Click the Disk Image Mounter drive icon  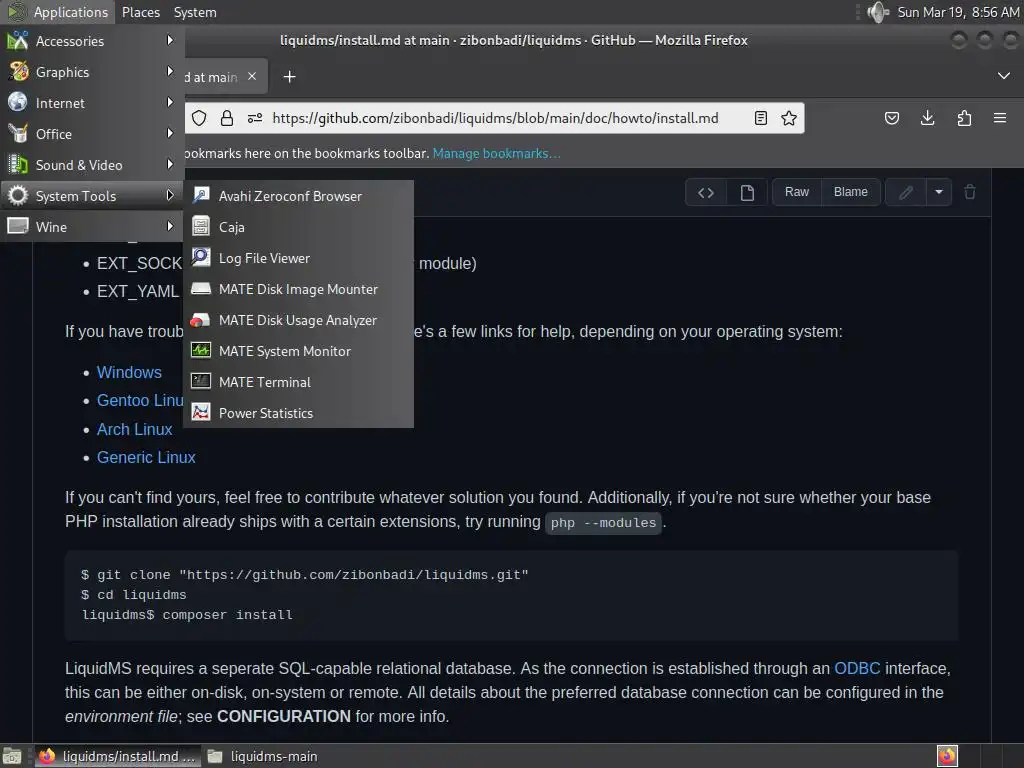tap(201, 289)
